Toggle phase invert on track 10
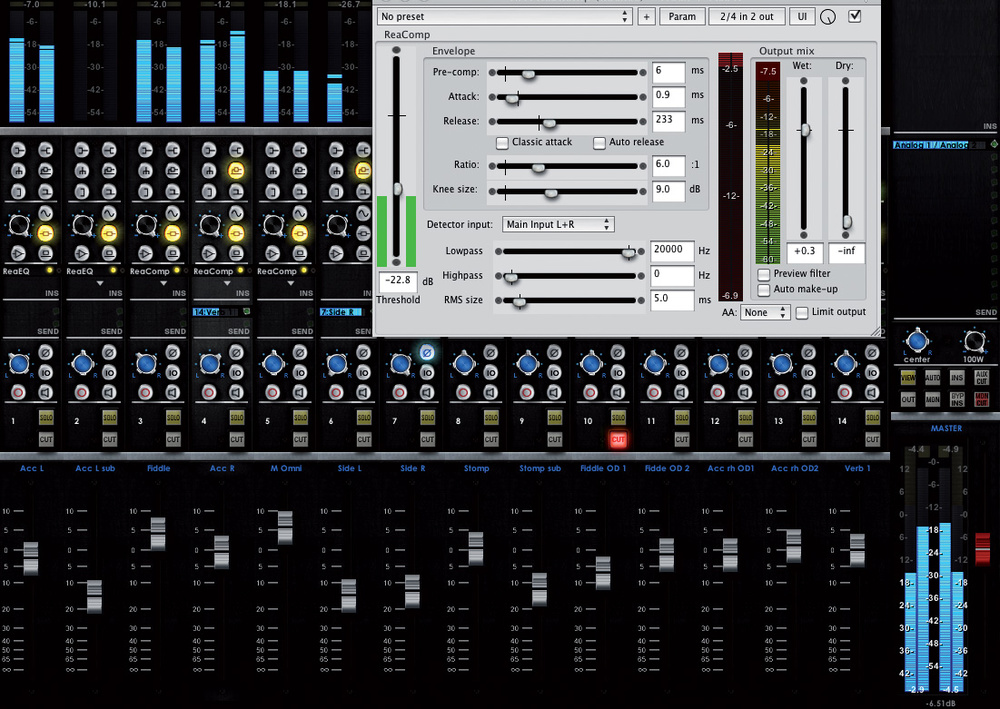 tap(617, 352)
